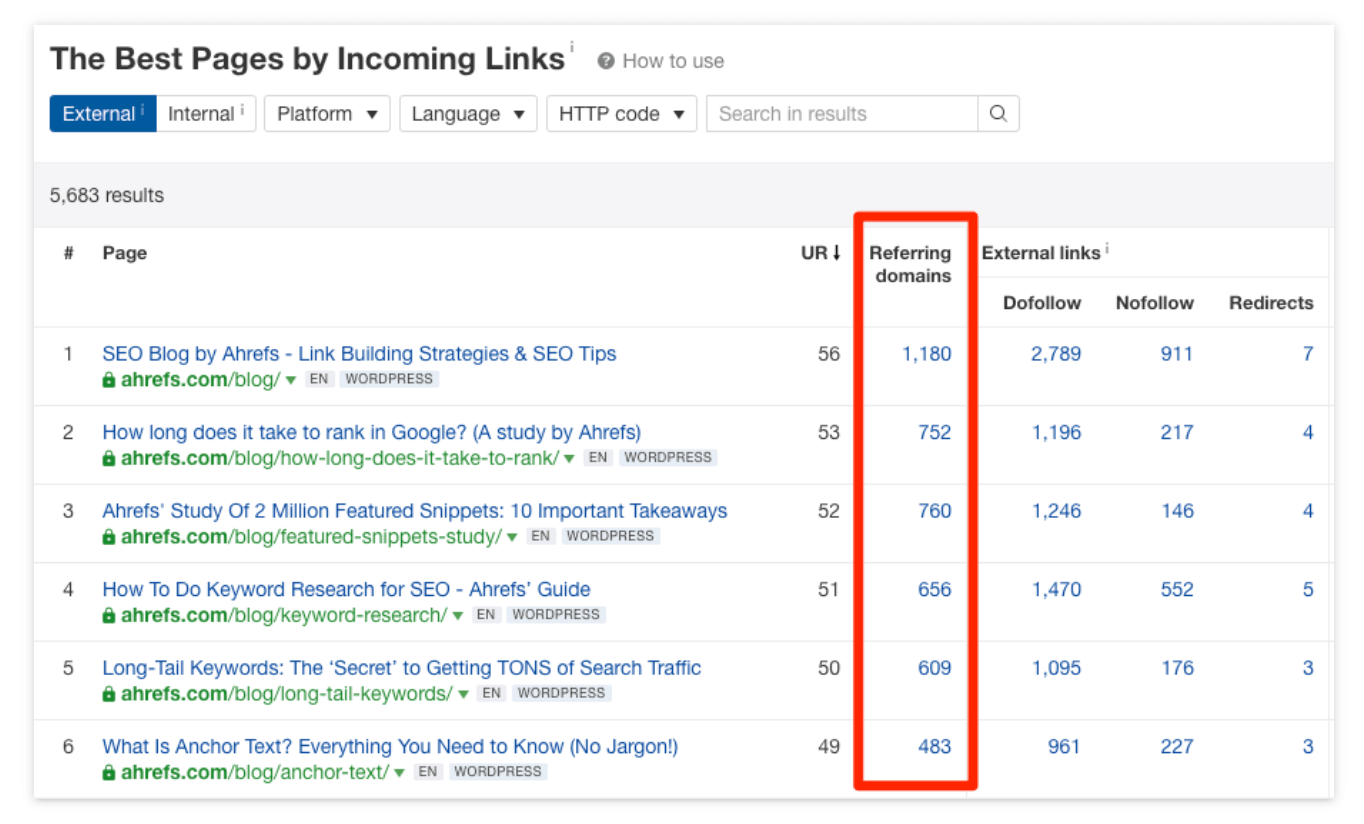The height and width of the screenshot is (824, 1364).
Task: Click nofollow count 911
Action: pos(1177,354)
